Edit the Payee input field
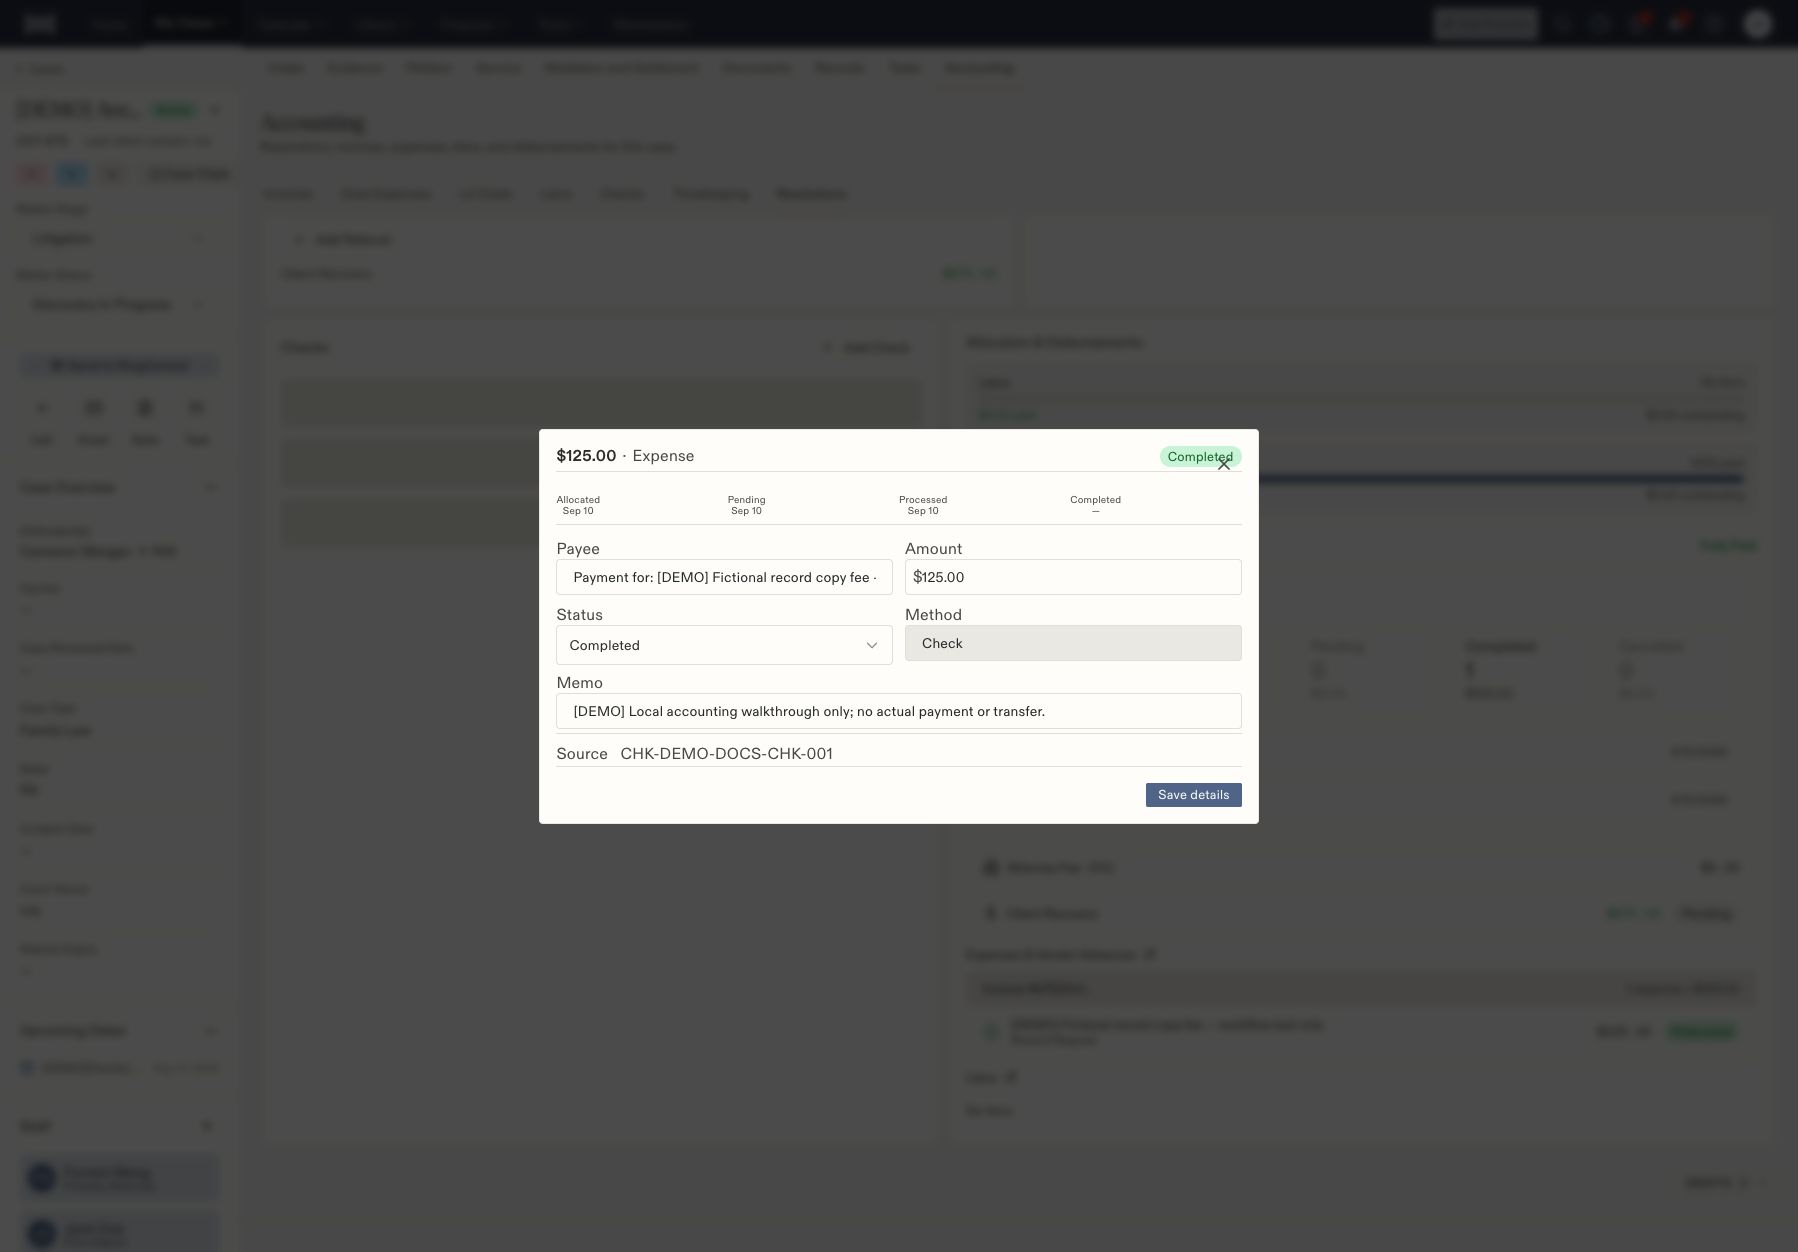1798x1252 pixels. coord(724,577)
